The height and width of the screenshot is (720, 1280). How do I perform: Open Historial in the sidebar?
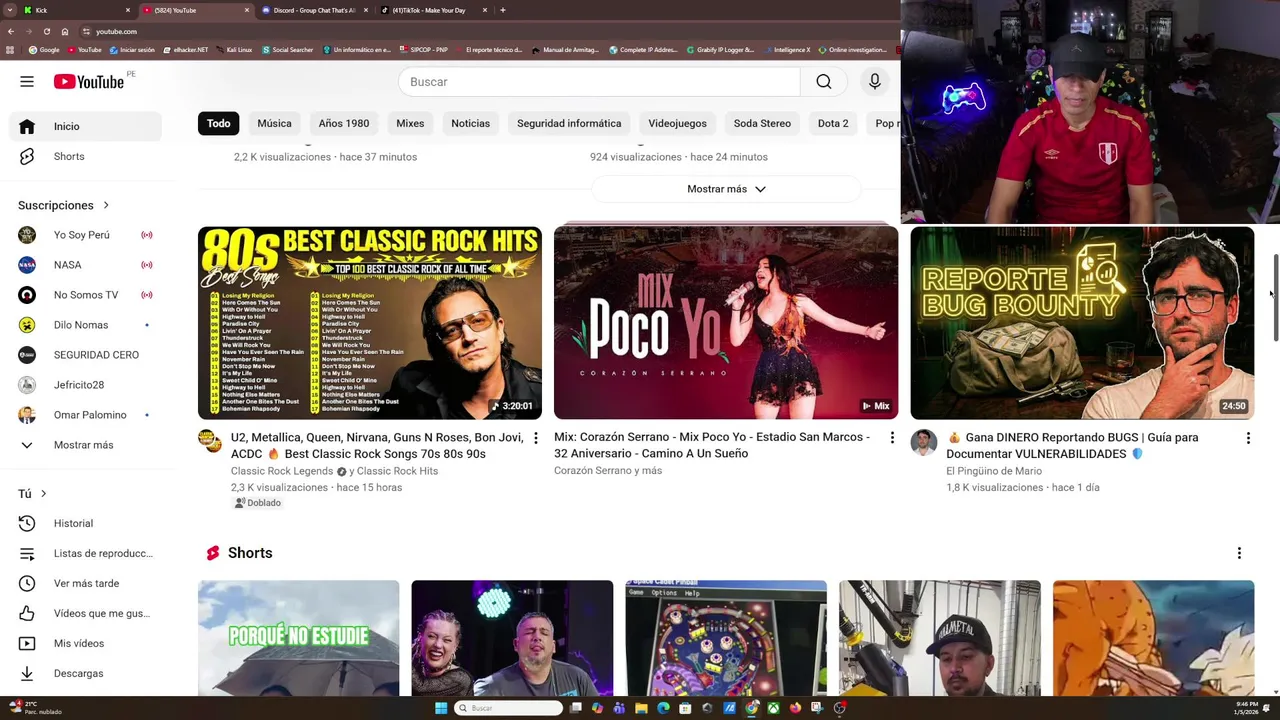coord(86,523)
